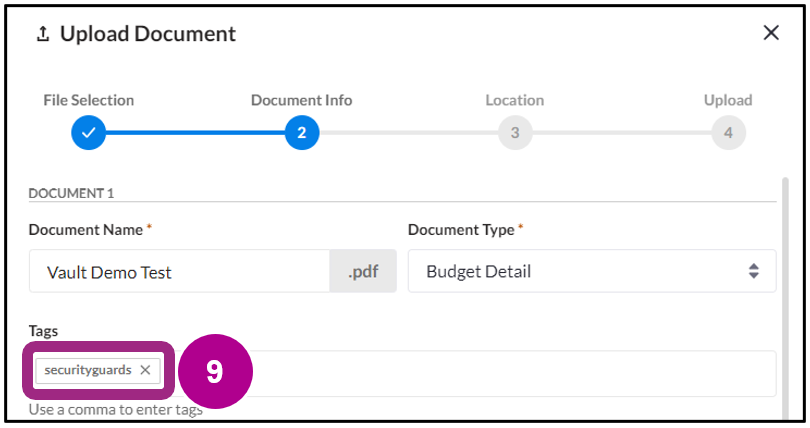
Task: Select the securityguards tag chip text
Action: coord(87,370)
